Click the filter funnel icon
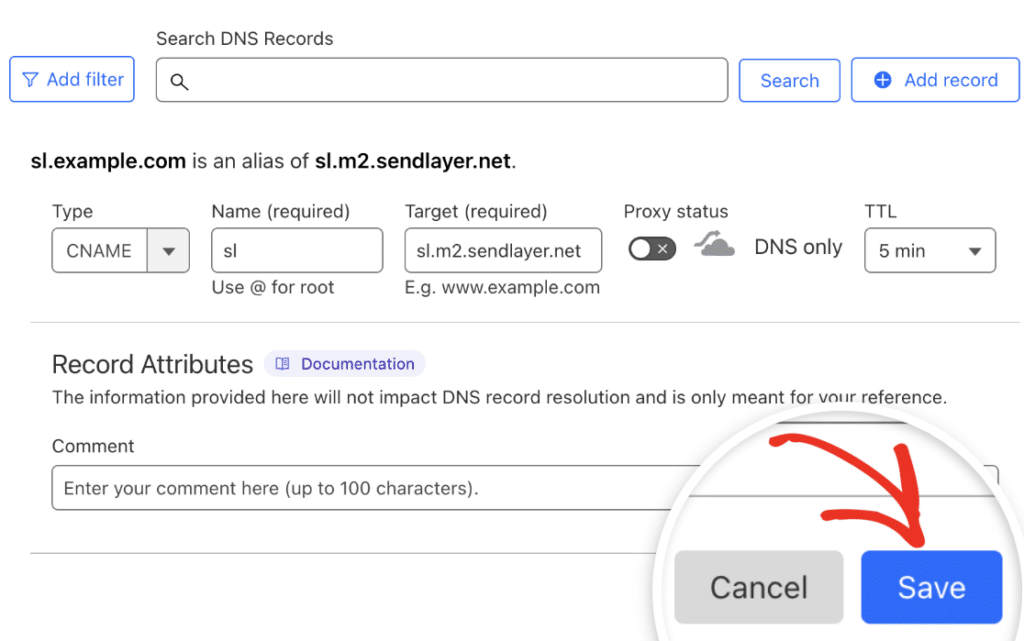 [30, 80]
